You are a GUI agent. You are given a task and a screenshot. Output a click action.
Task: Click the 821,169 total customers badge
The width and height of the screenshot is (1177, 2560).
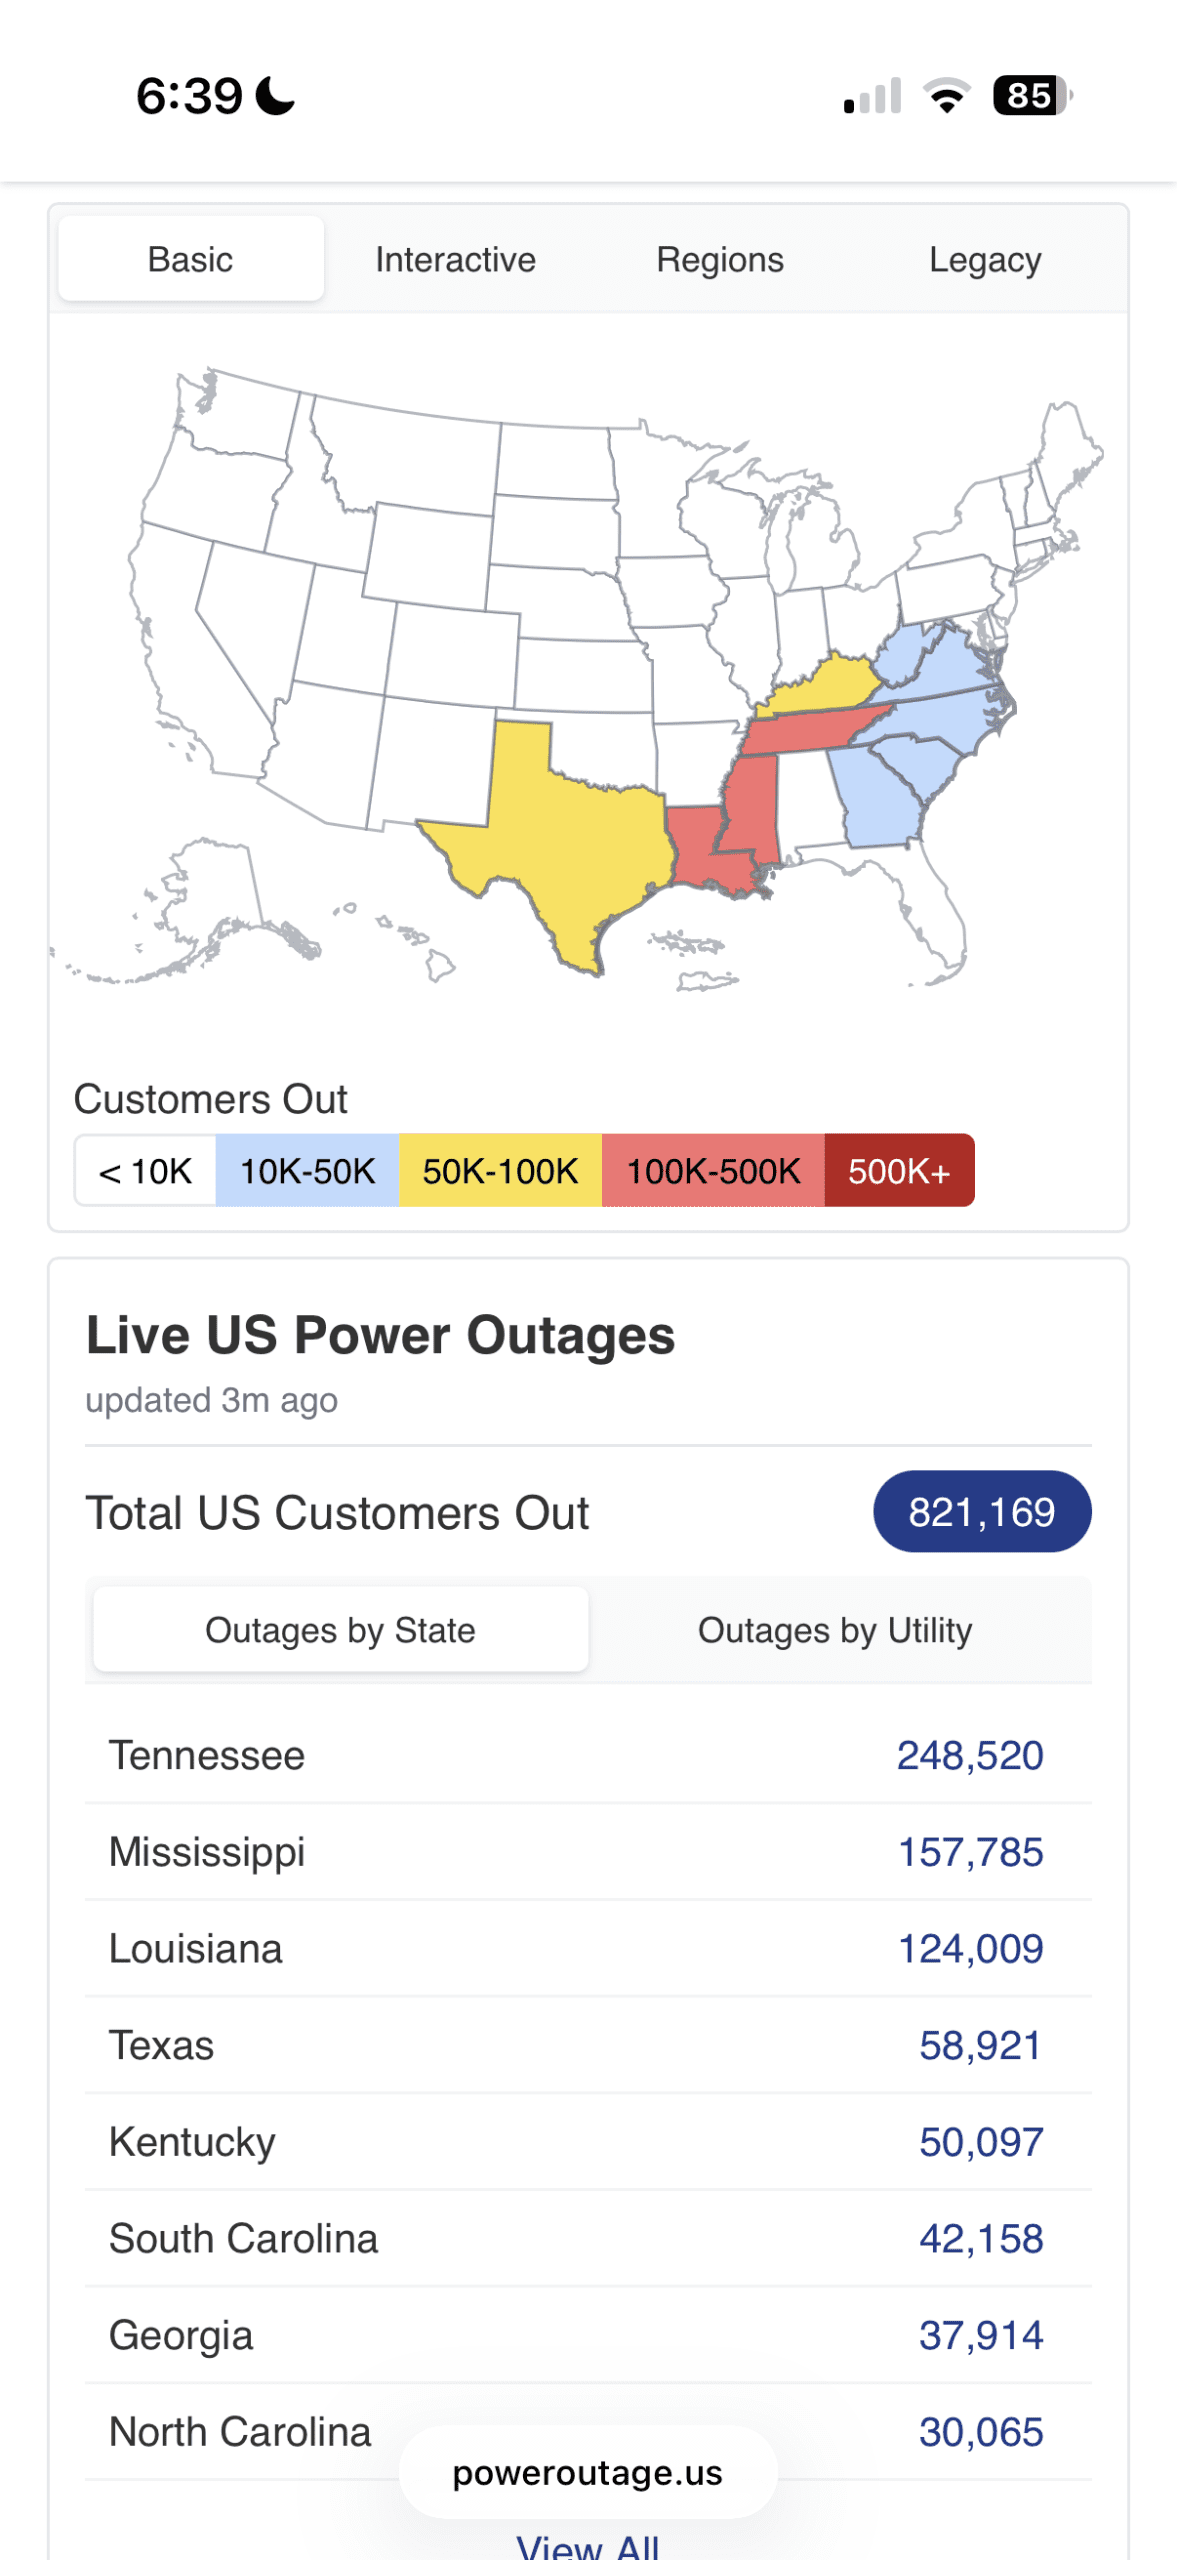[x=981, y=1512]
